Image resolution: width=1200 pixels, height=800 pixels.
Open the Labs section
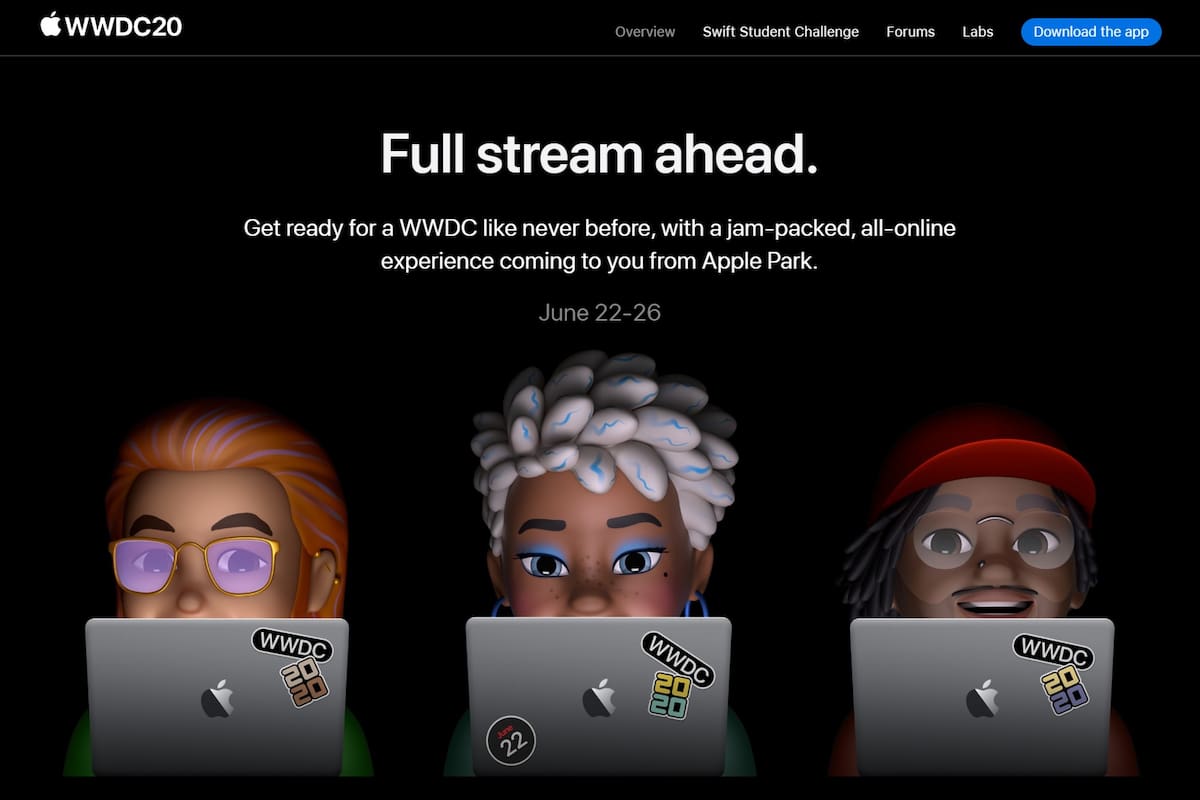tap(977, 32)
